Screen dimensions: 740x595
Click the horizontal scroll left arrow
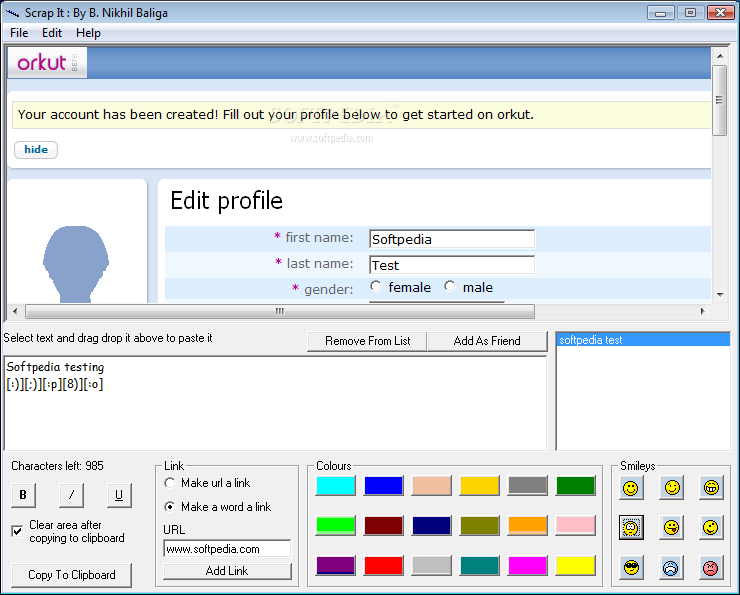[15, 311]
